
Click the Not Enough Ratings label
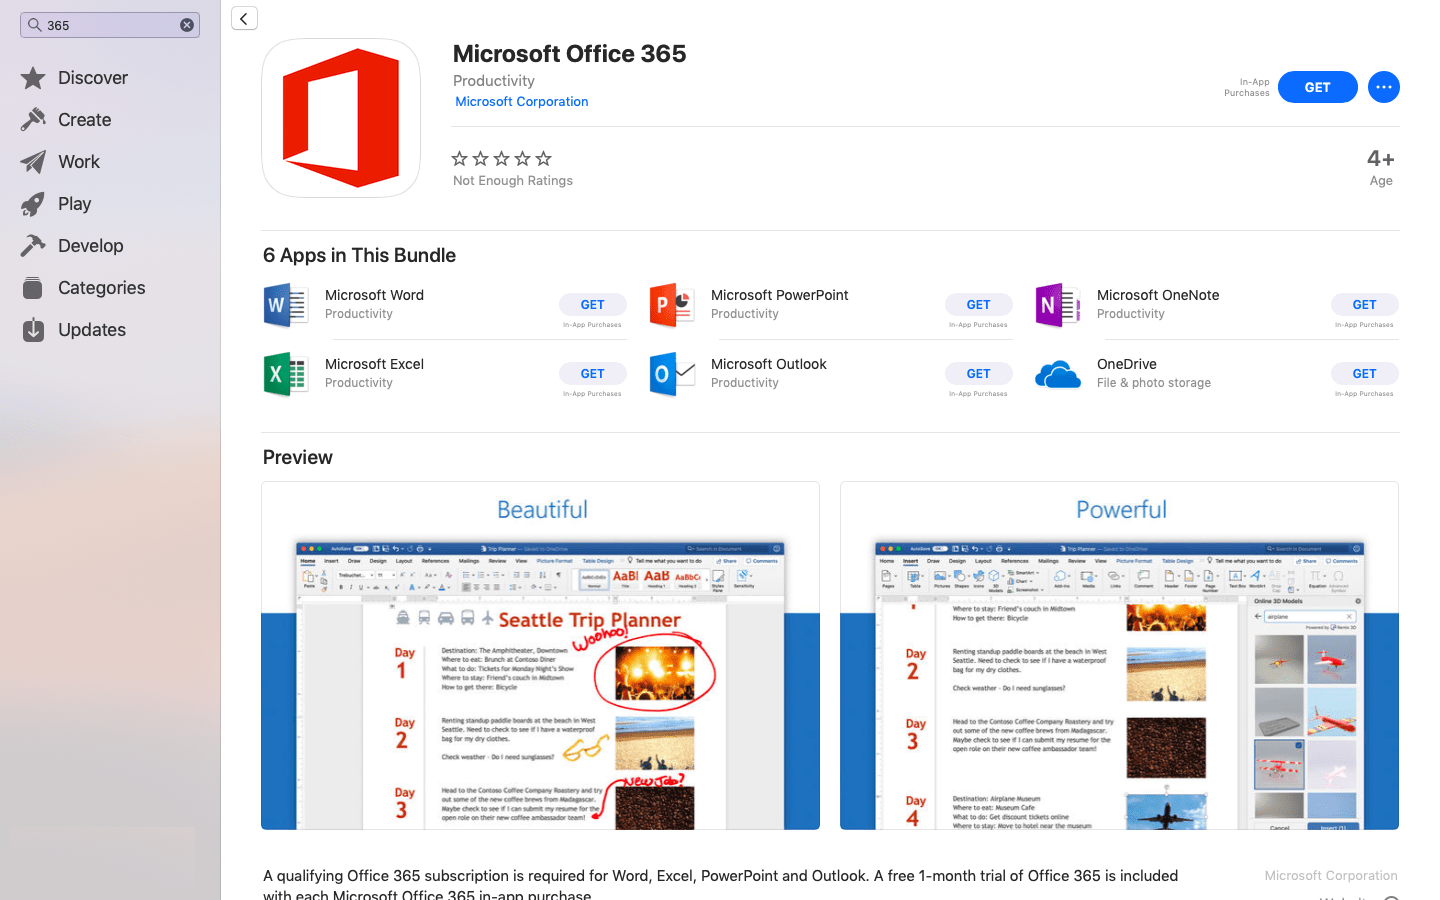point(513,181)
